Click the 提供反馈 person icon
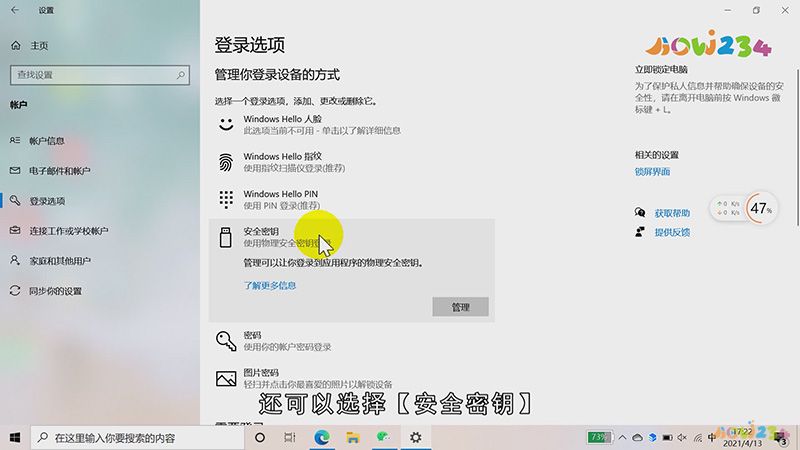800x450 pixels. [640, 232]
